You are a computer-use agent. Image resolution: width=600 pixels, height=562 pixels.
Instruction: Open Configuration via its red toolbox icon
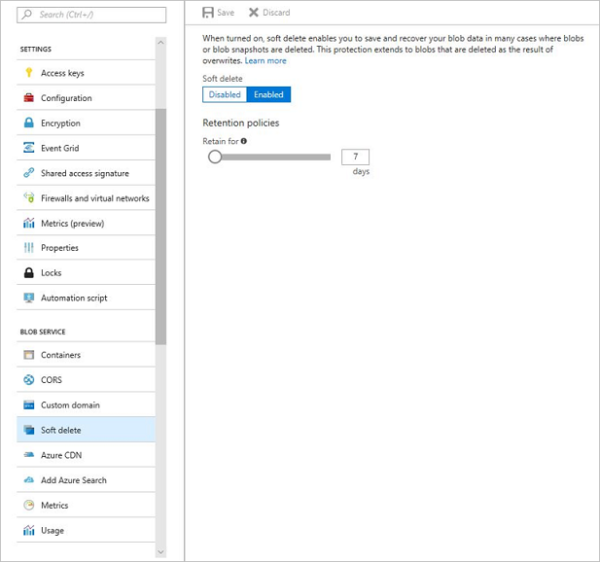tap(29, 98)
